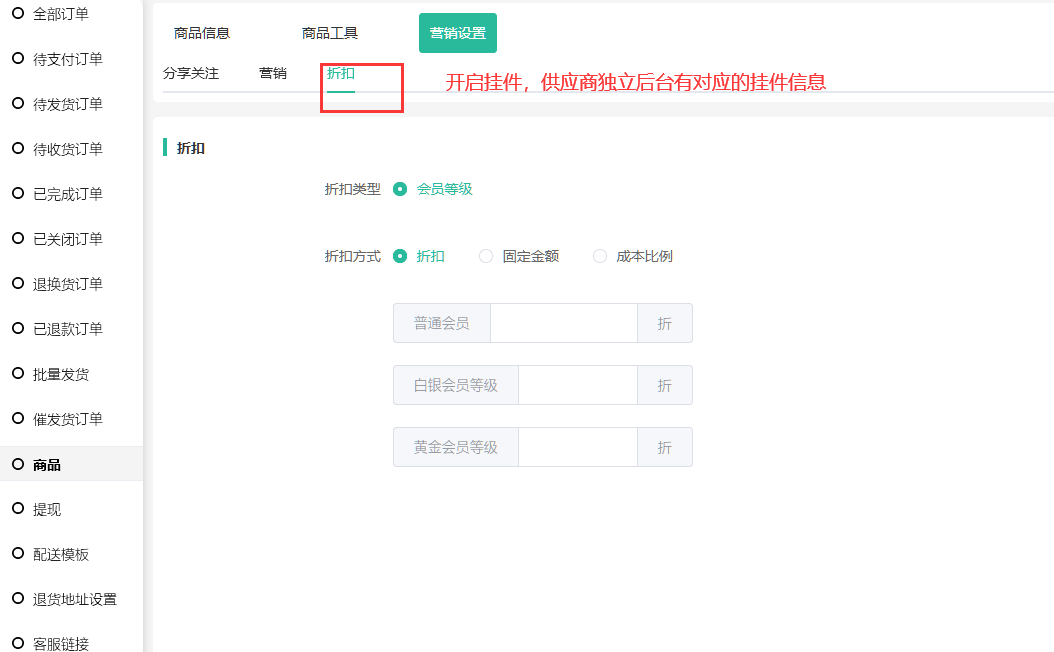Select 会员等级 discount type radio
Image resolution: width=1054 pixels, height=652 pixels.
coord(400,189)
